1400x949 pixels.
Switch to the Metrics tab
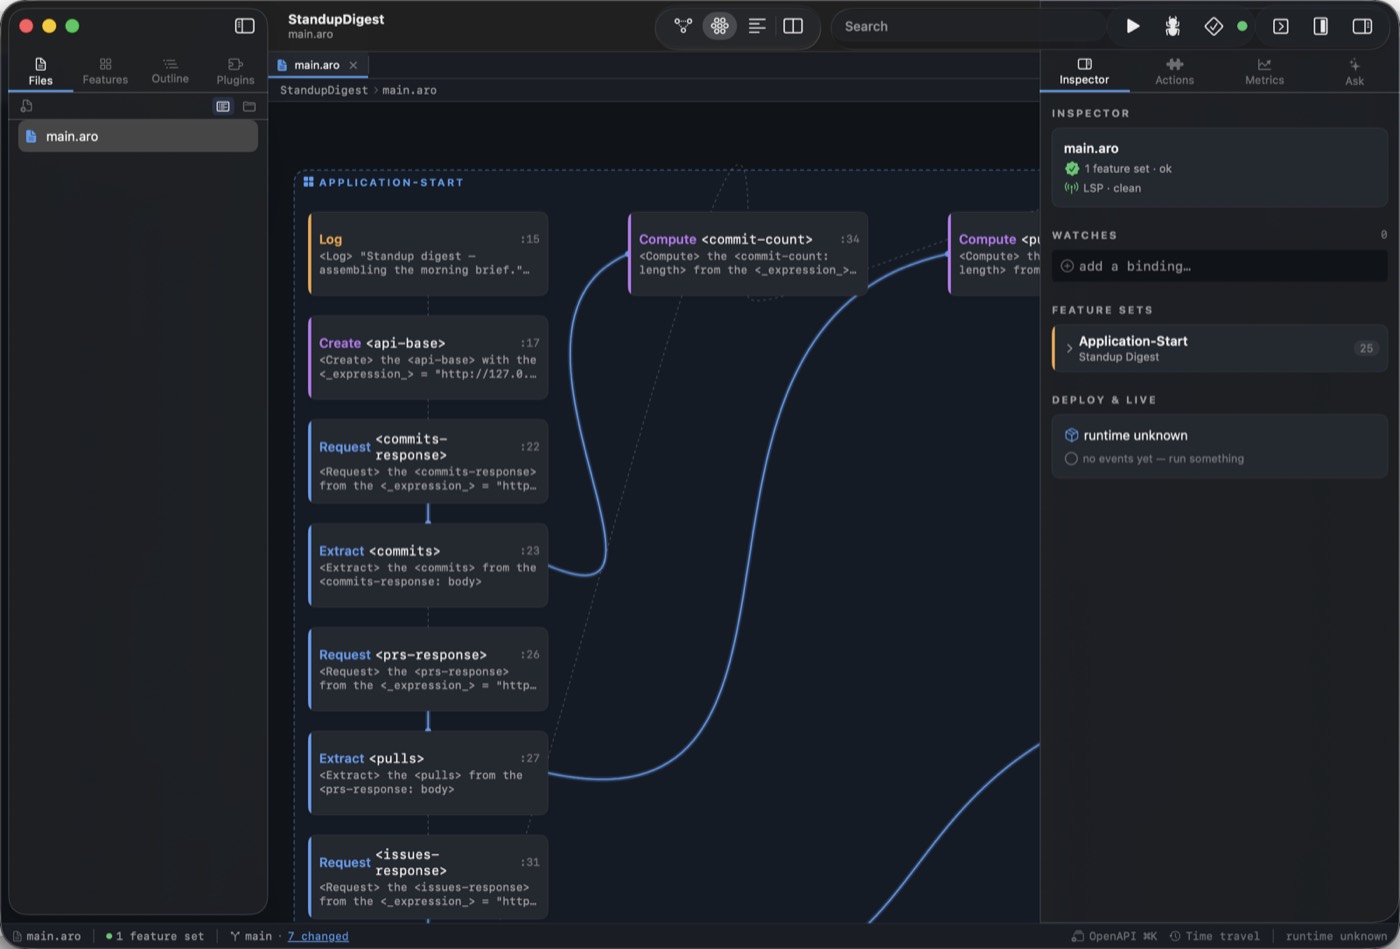(1264, 71)
